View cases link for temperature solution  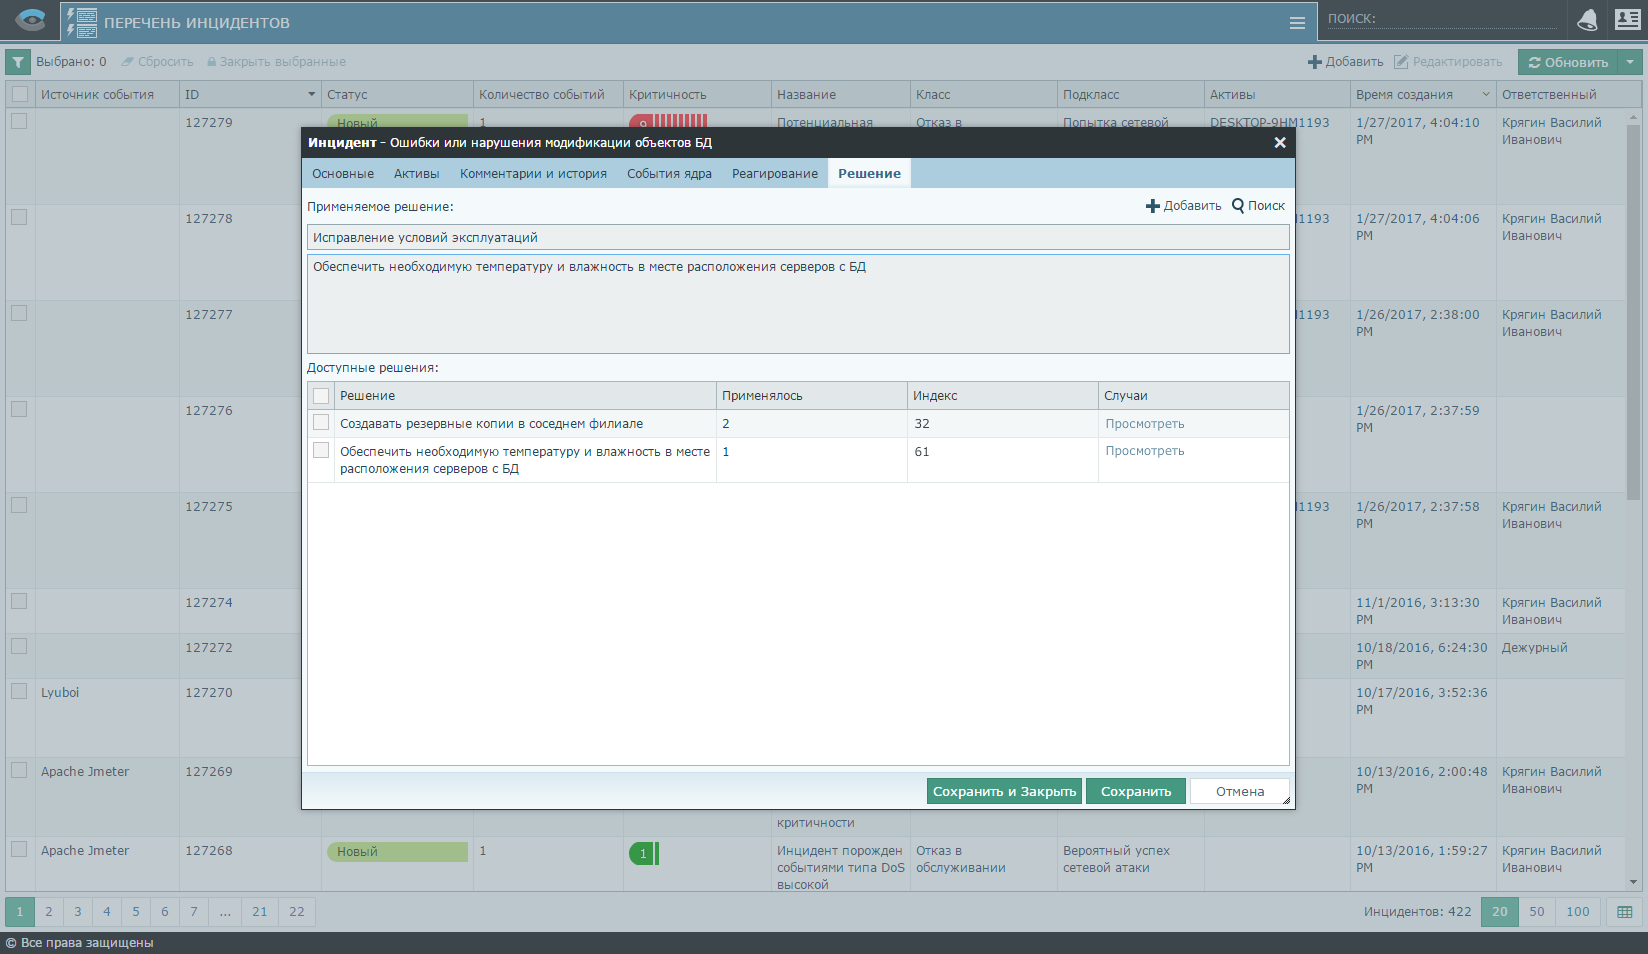click(x=1145, y=451)
